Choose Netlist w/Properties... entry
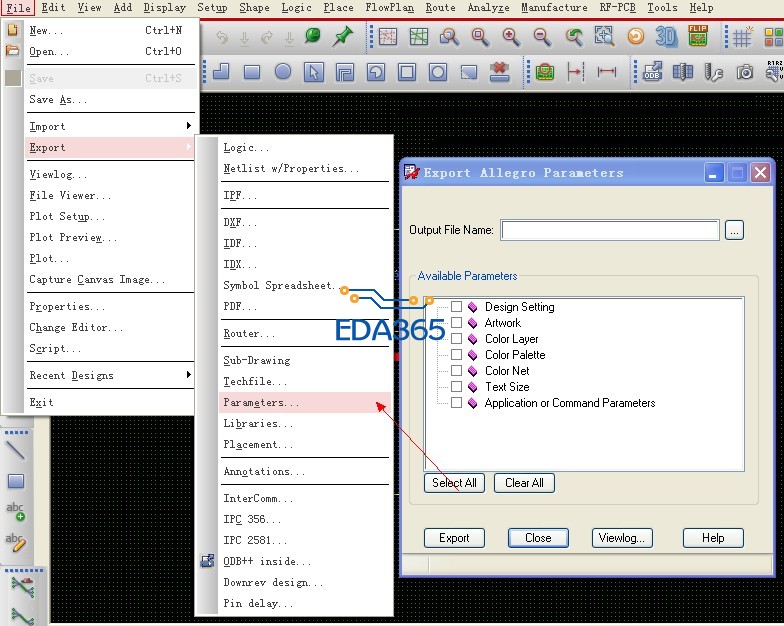Viewport: 784px width, 626px height. coord(304,168)
